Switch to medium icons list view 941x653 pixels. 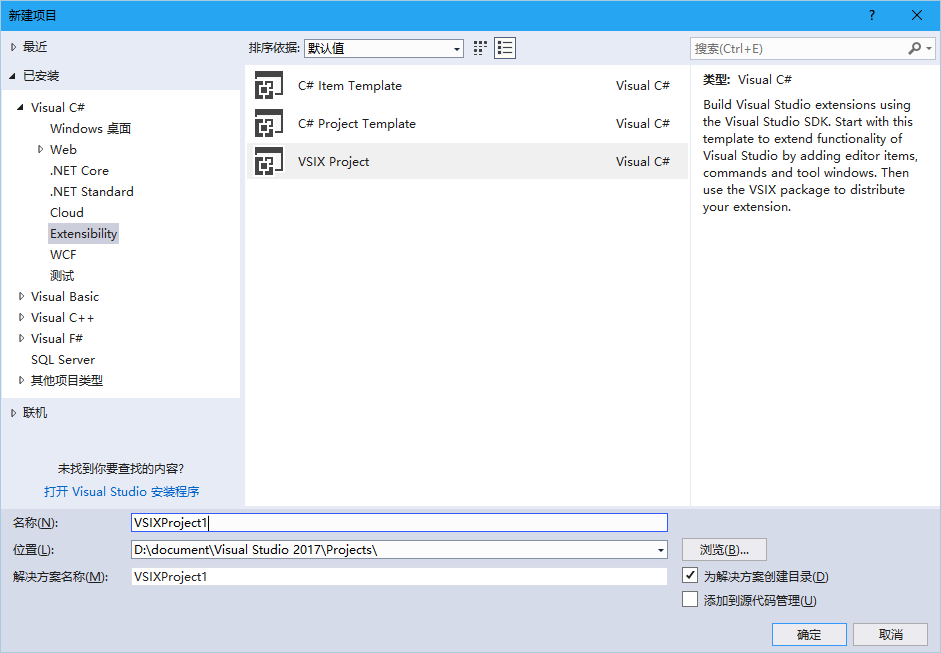pos(505,48)
